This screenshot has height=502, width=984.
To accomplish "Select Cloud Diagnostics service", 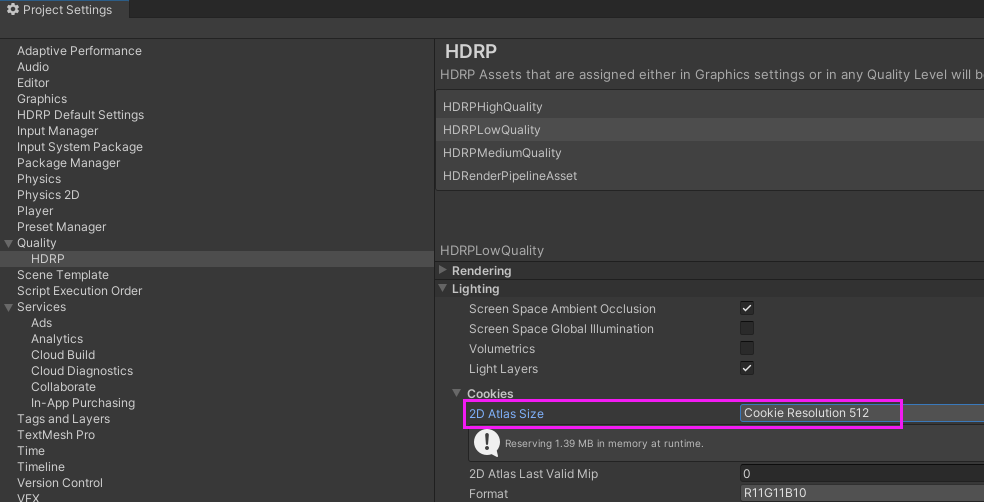I will click(82, 371).
